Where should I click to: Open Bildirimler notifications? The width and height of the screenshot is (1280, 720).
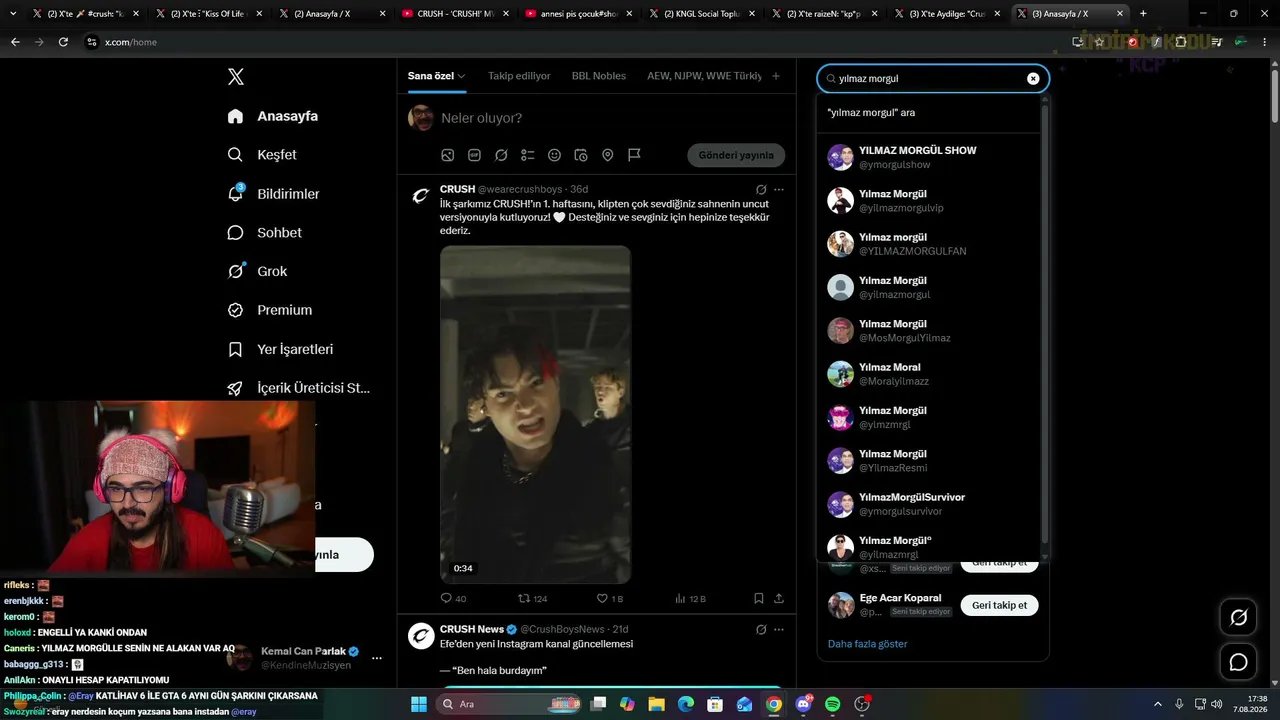[273, 194]
